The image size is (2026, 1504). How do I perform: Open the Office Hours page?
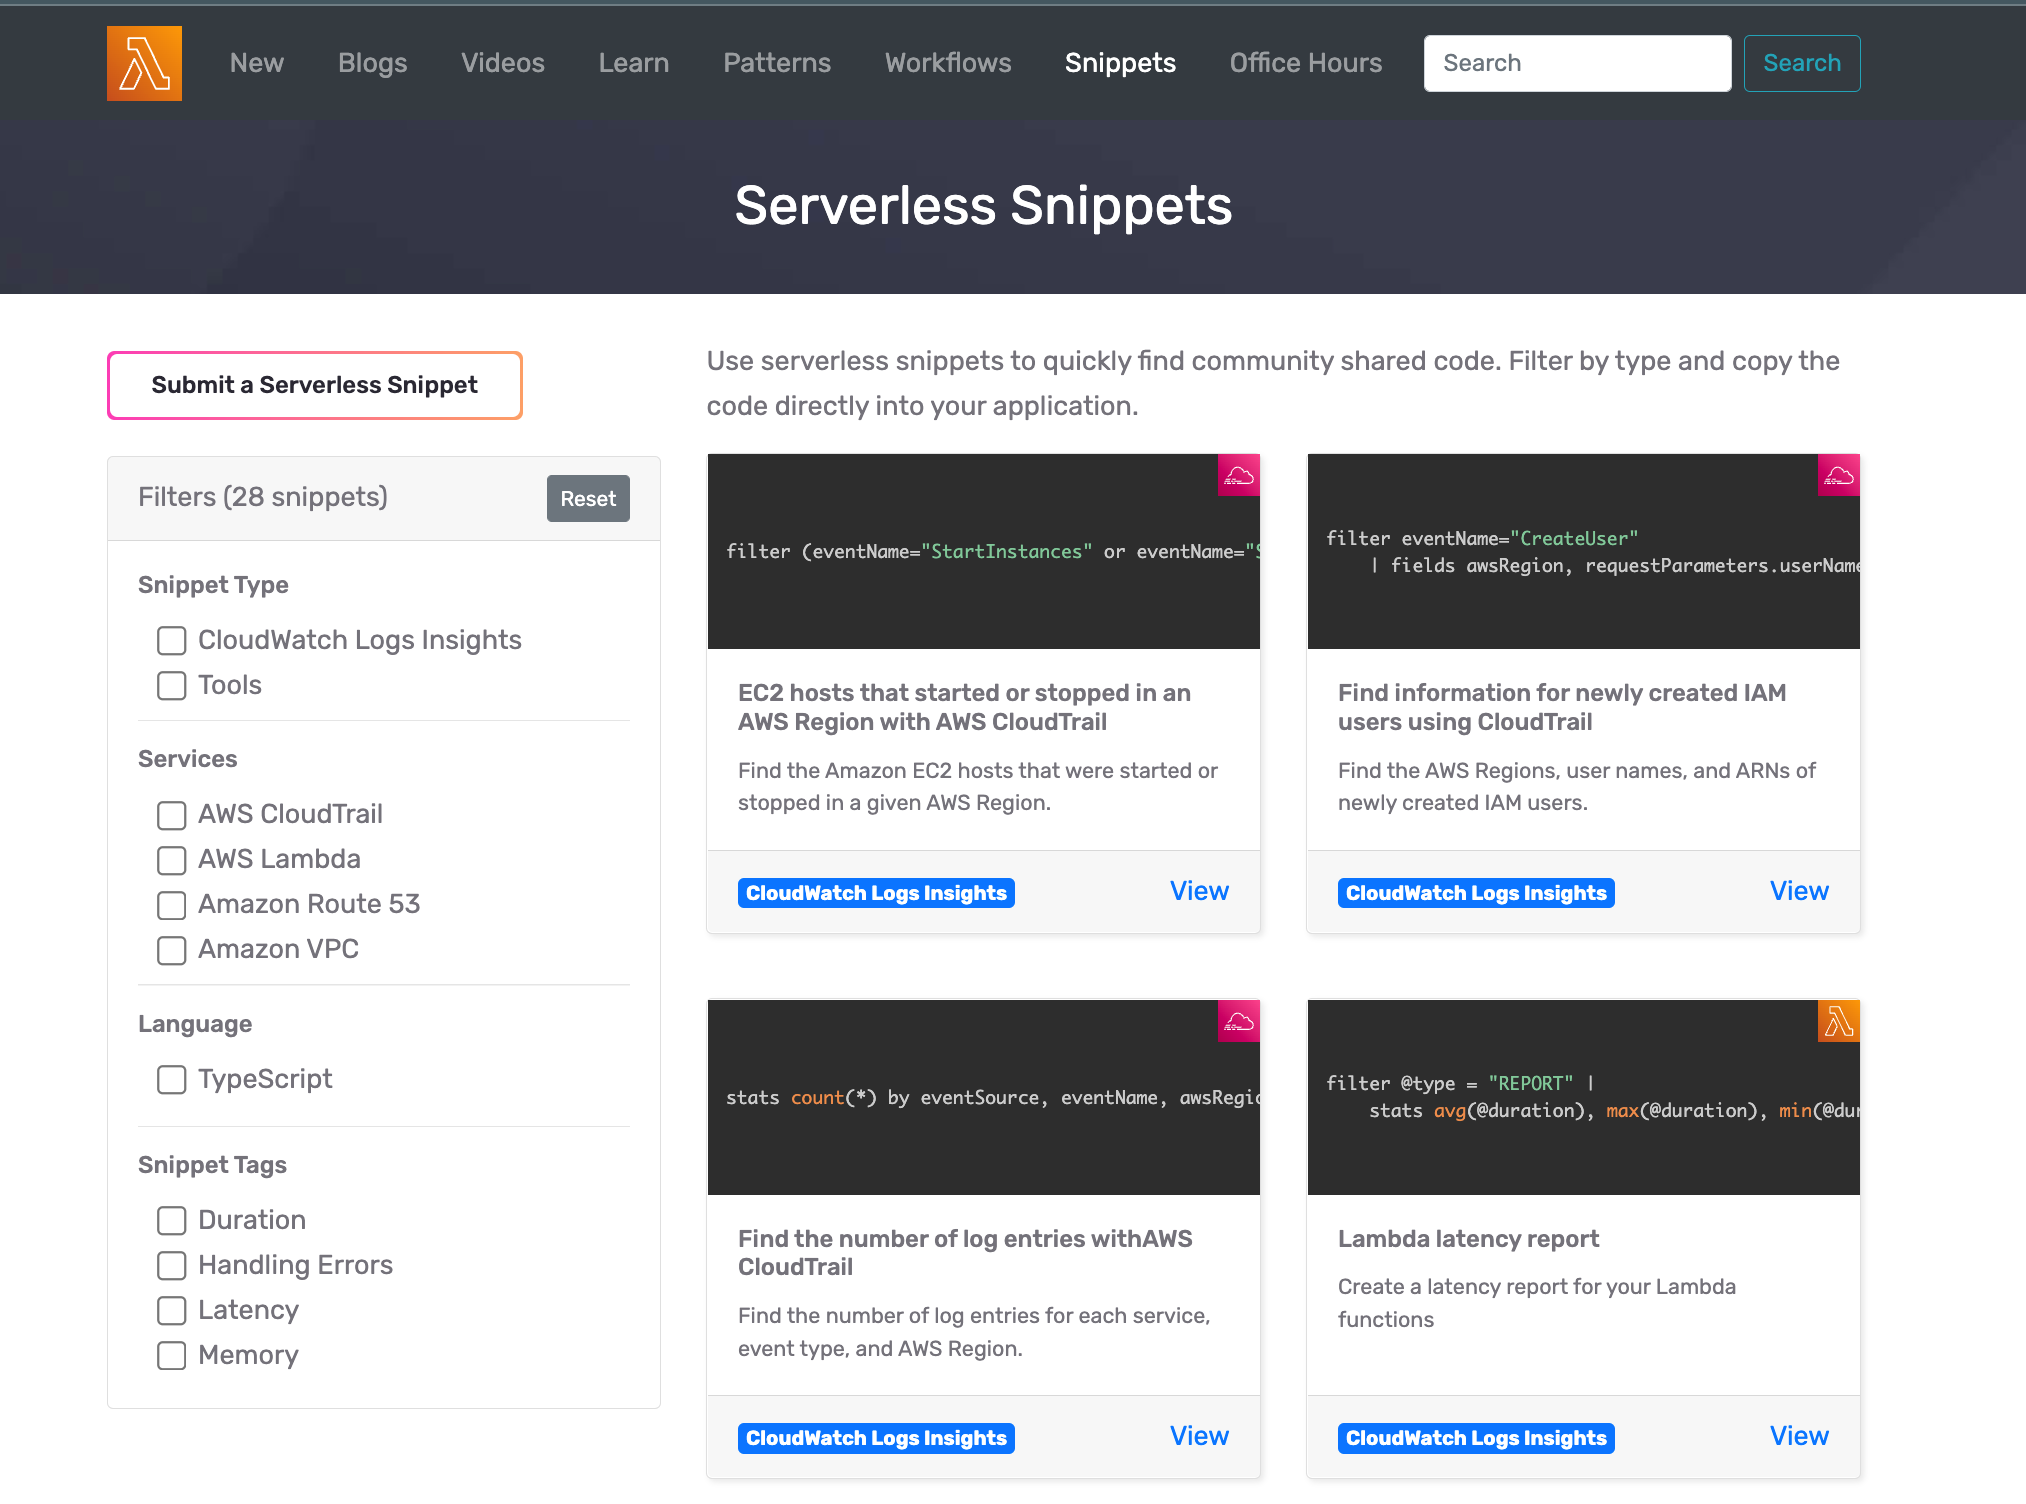(x=1305, y=63)
